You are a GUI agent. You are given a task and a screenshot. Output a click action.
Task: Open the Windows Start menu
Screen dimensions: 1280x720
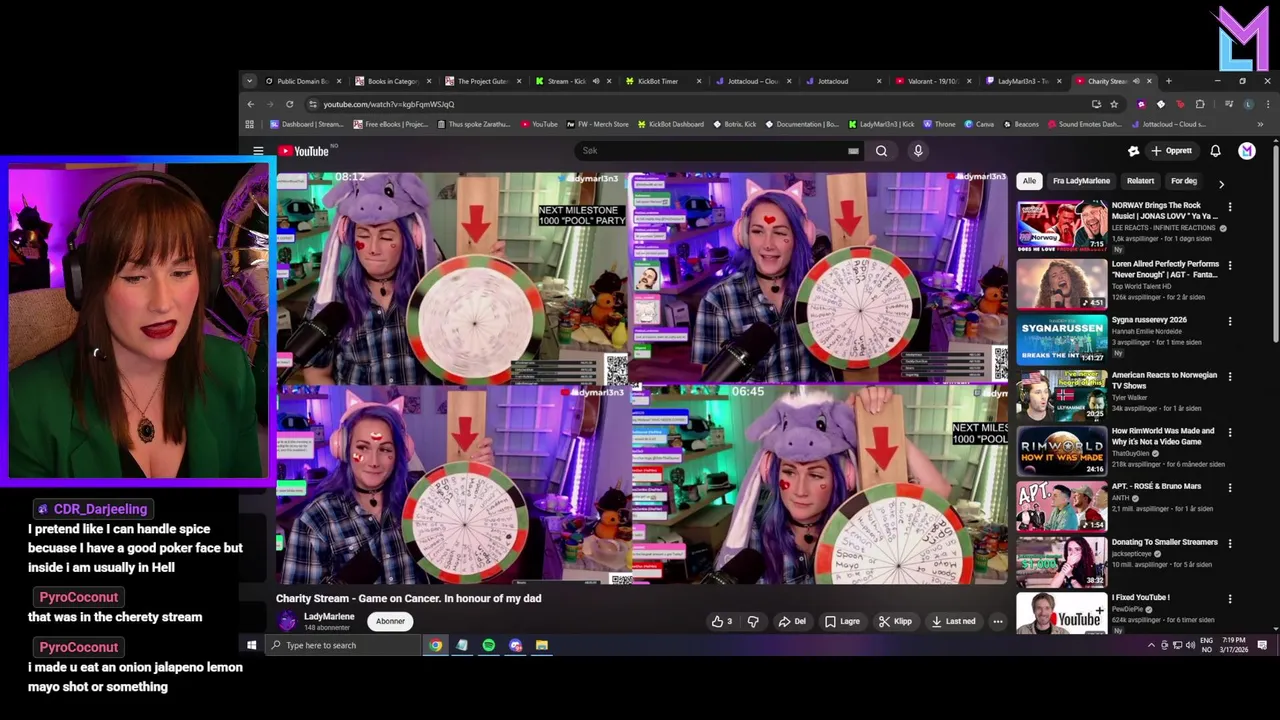[252, 645]
